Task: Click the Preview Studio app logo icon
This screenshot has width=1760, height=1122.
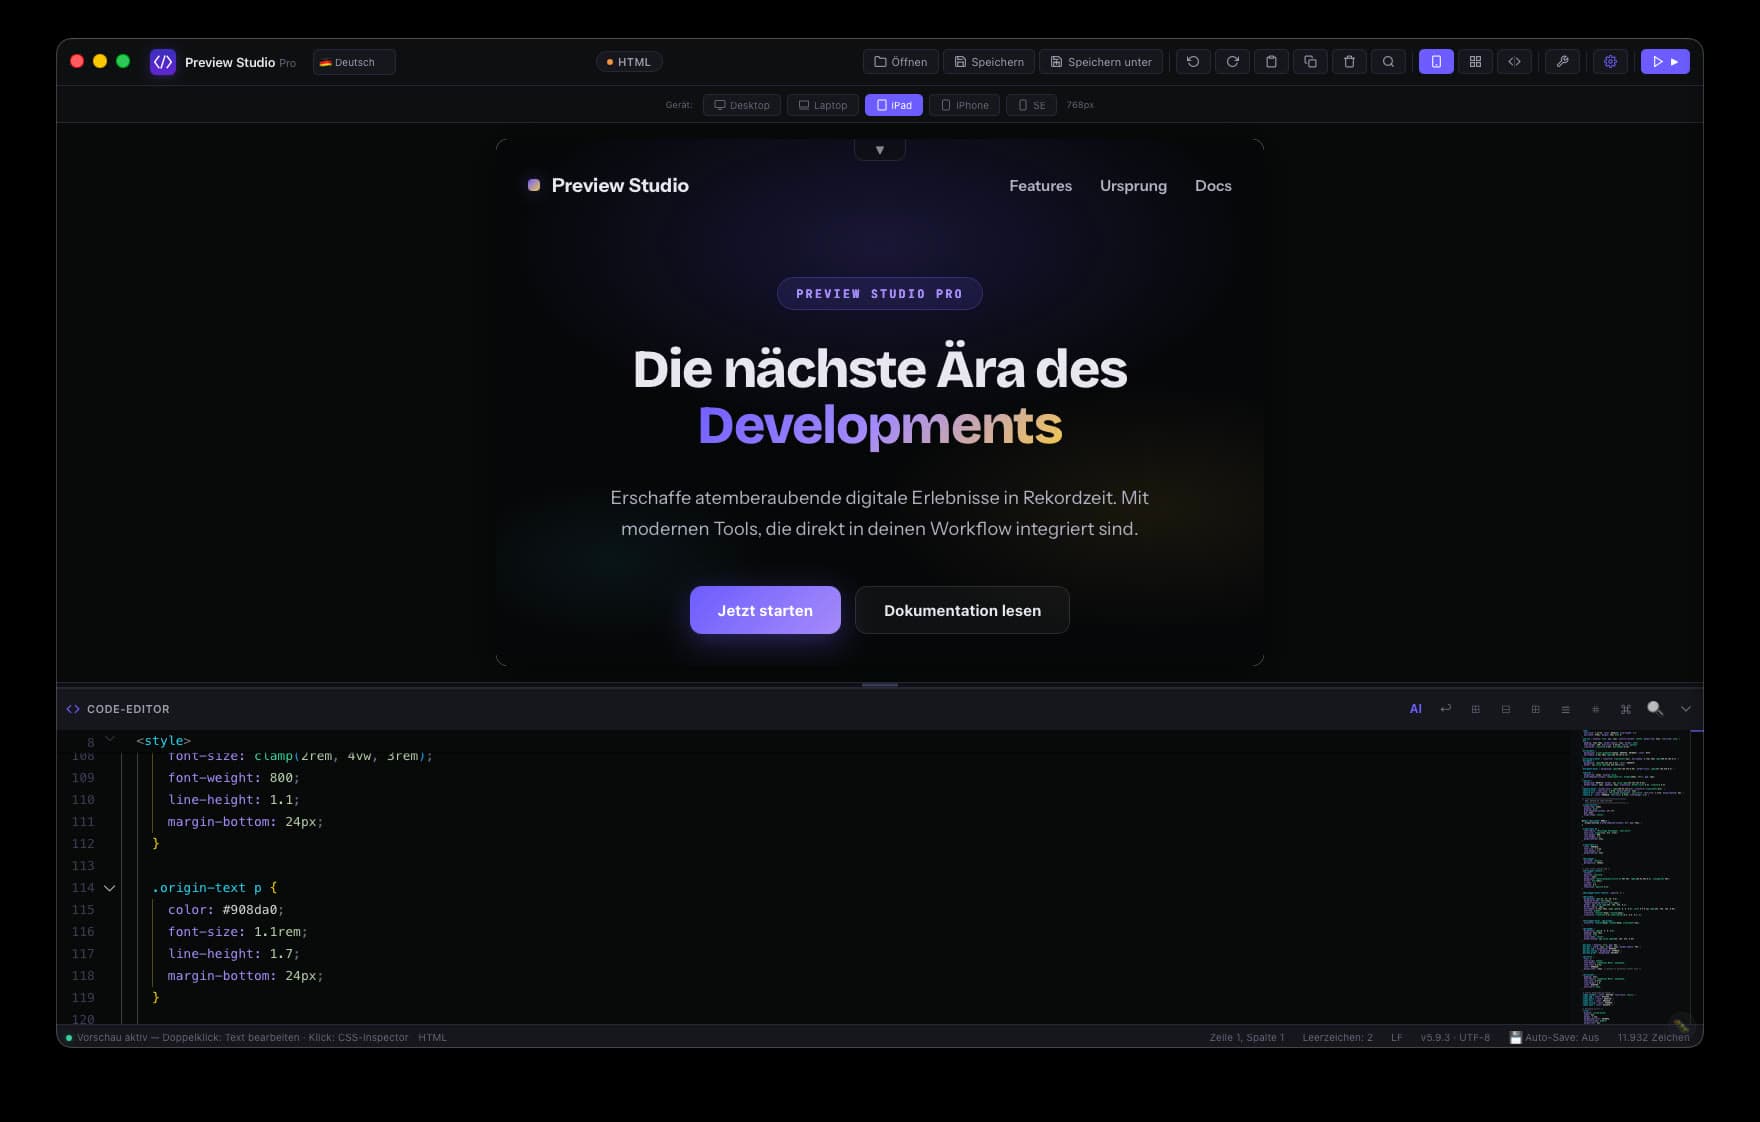Action: click(x=162, y=62)
